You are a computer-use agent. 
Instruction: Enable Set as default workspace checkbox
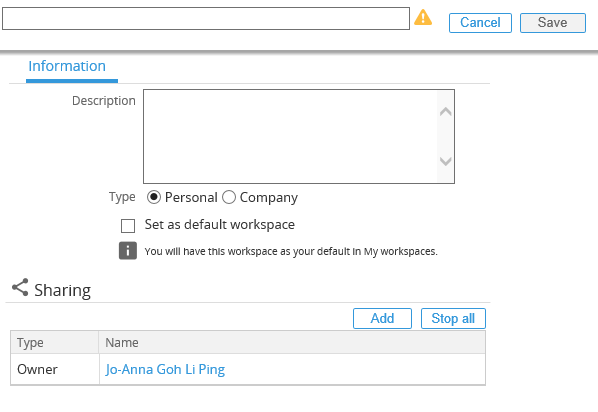coord(128,225)
